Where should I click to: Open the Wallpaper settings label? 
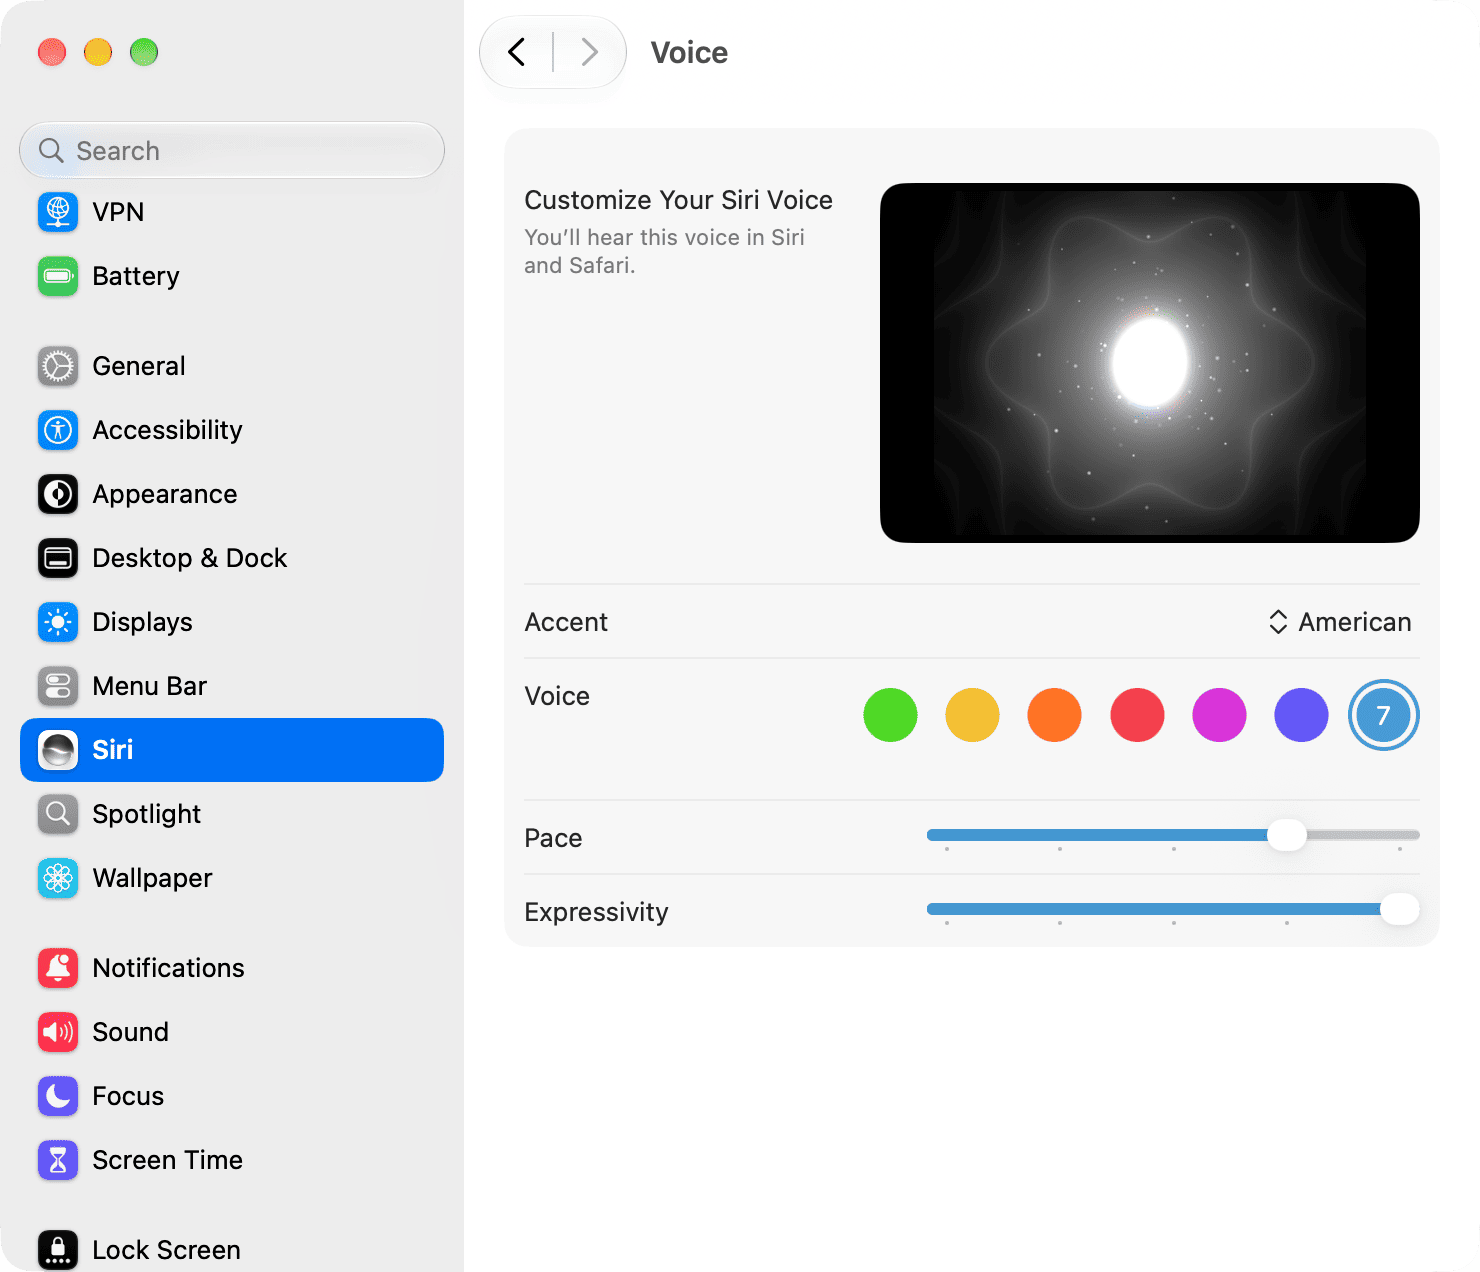pyautogui.click(x=153, y=878)
